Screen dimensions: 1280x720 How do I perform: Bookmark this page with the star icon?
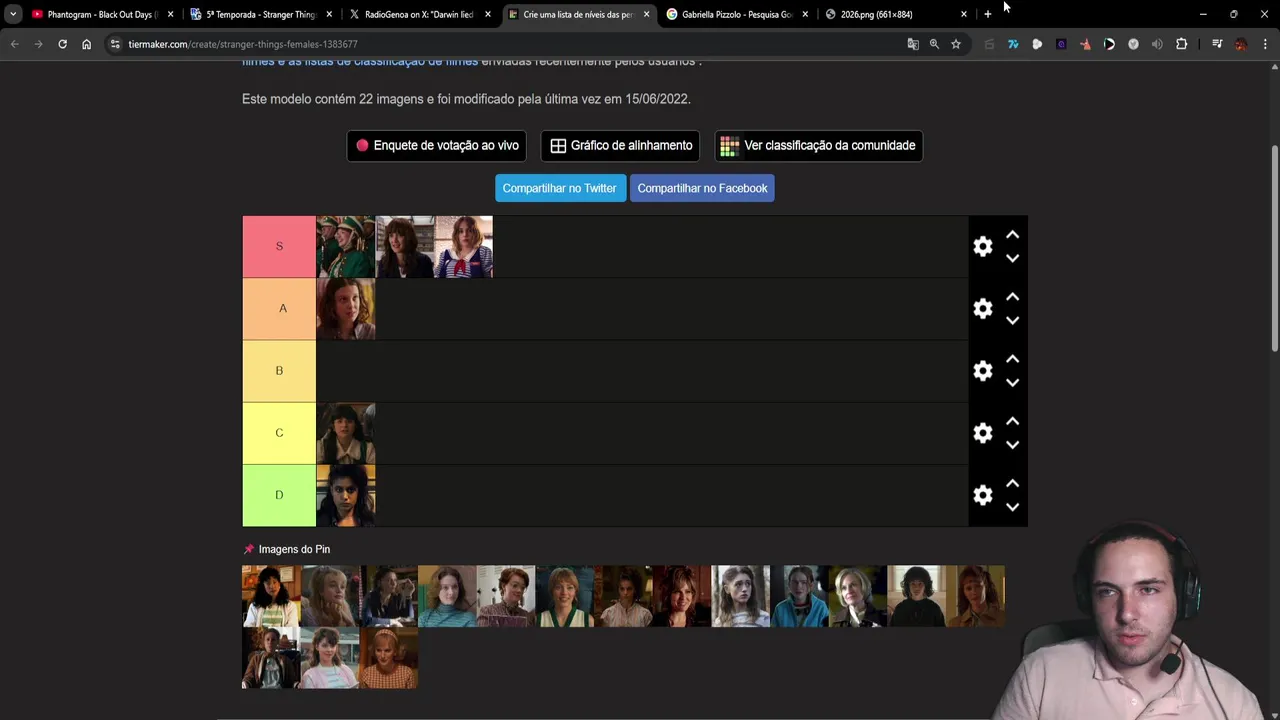pos(956,44)
